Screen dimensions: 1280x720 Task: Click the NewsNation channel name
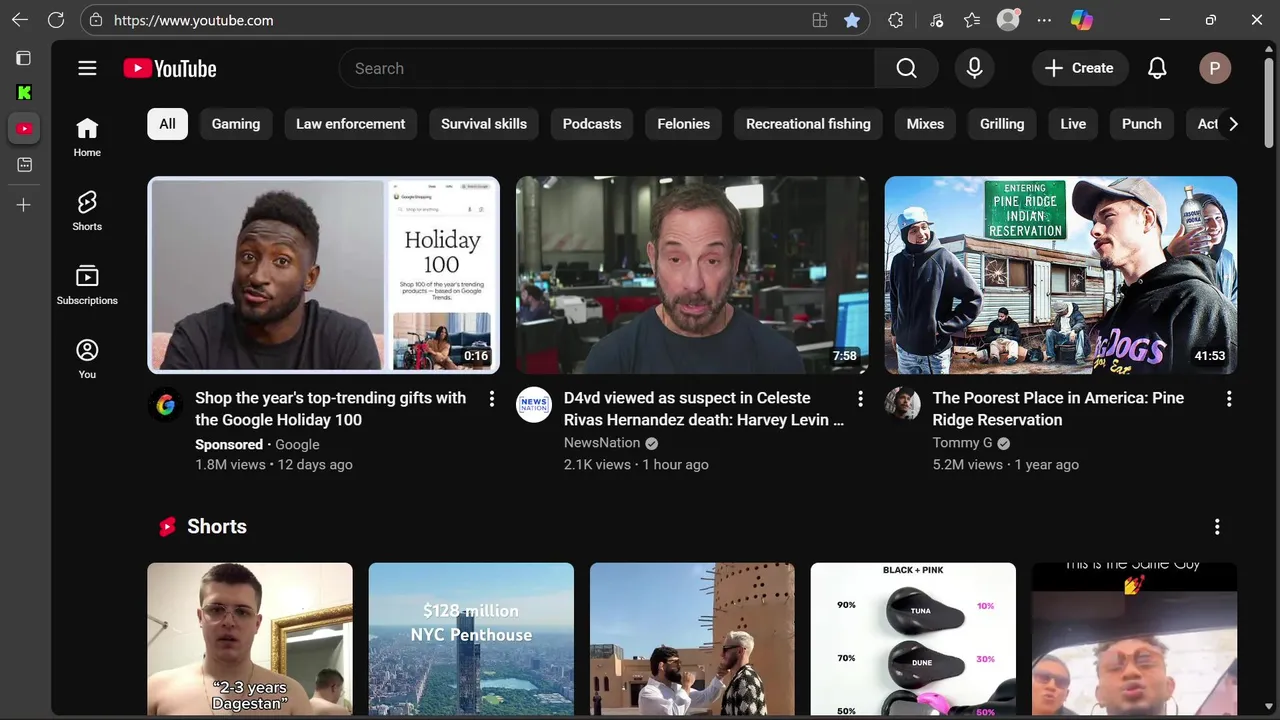[602, 443]
